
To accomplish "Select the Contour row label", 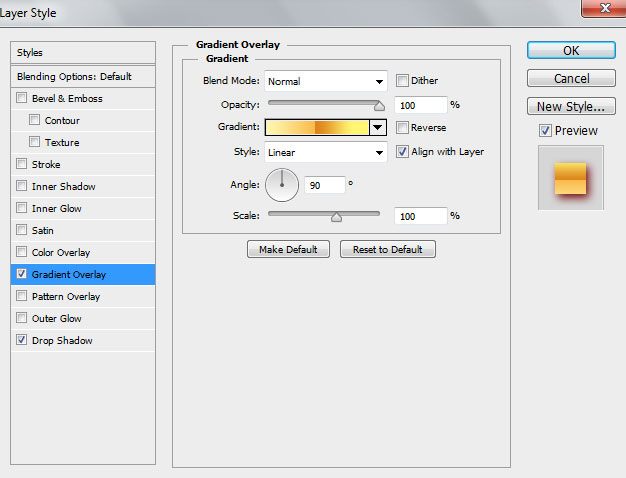I will [x=62, y=121].
